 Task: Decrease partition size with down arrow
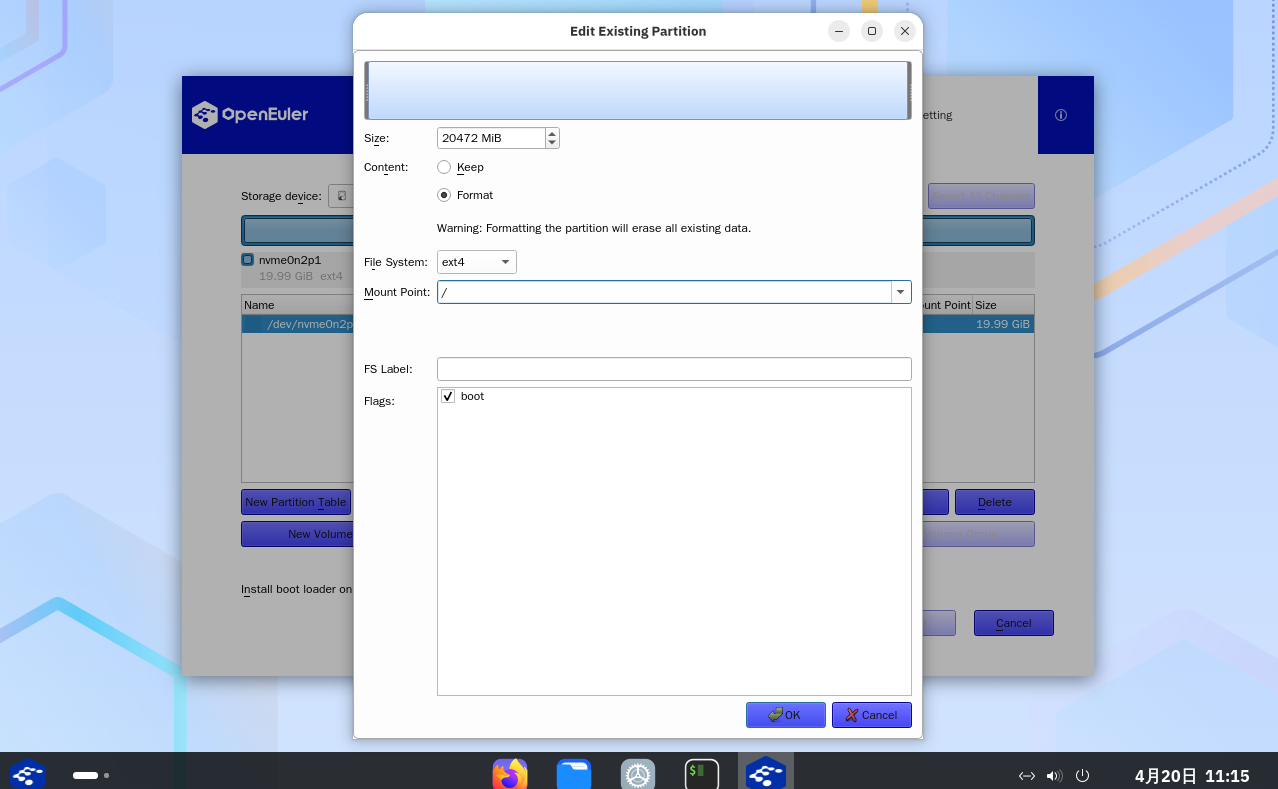click(552, 143)
